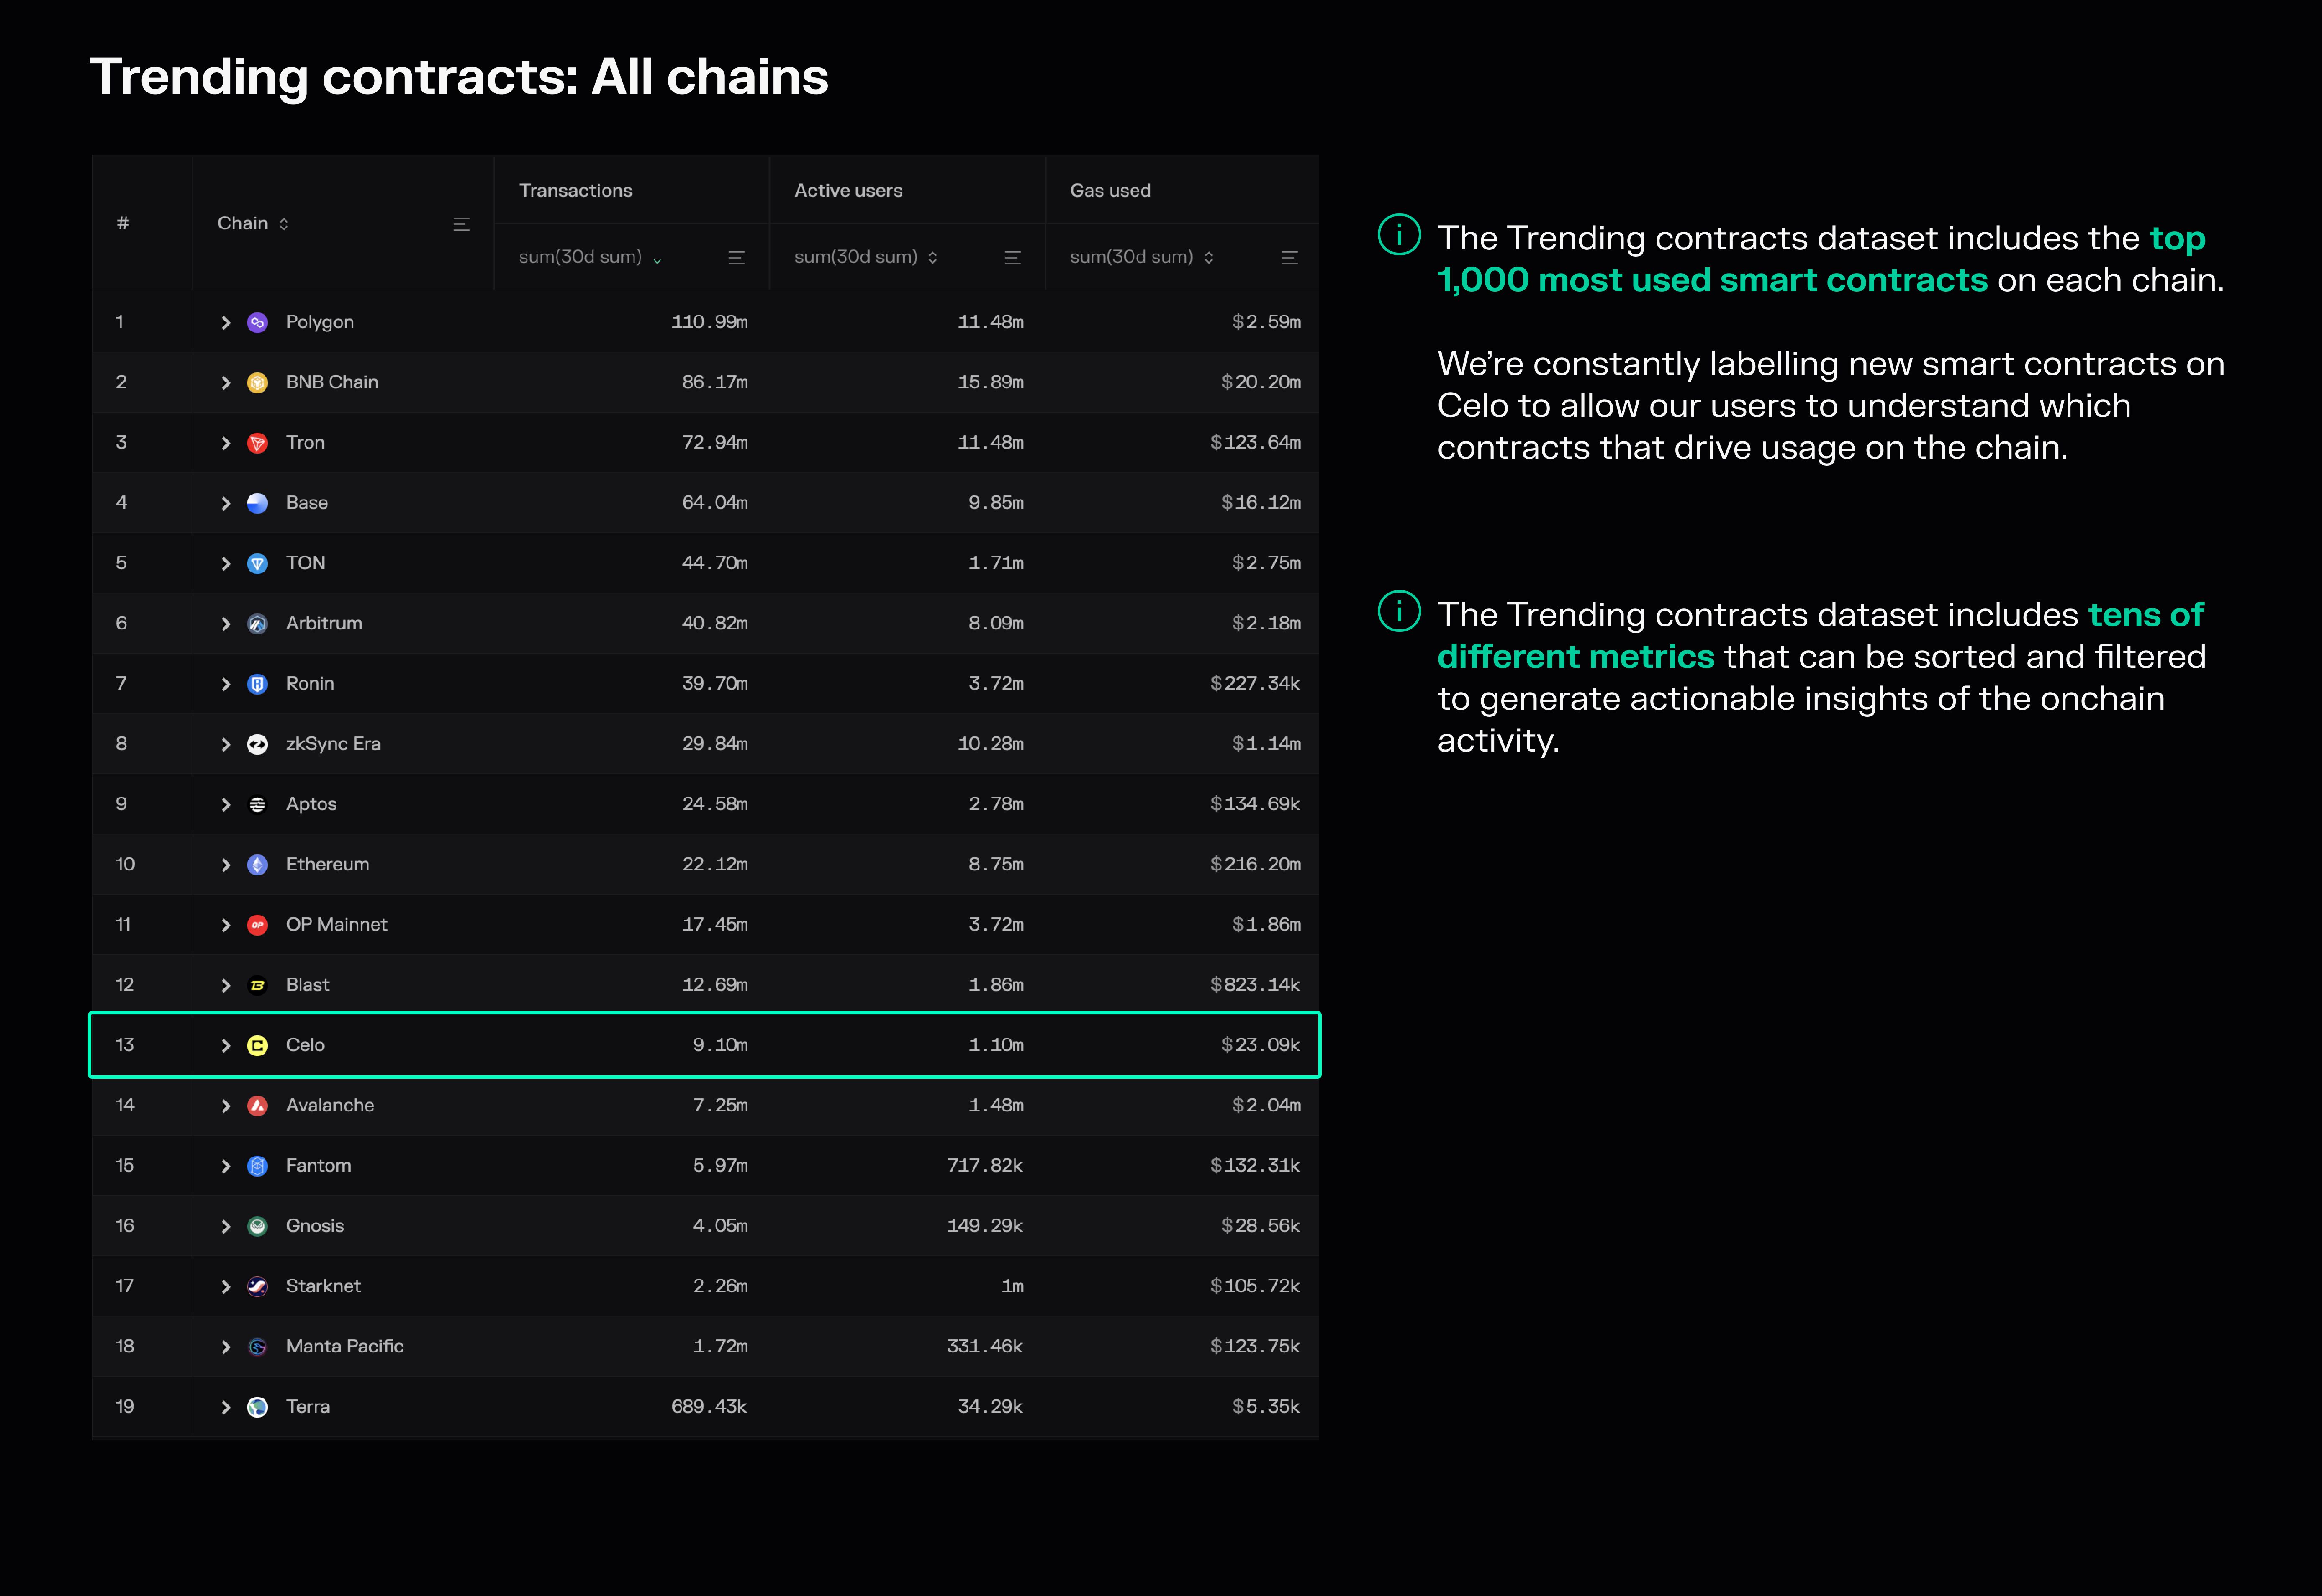Click the Ethereum logo in row 10
This screenshot has width=2322, height=1596.
257,864
